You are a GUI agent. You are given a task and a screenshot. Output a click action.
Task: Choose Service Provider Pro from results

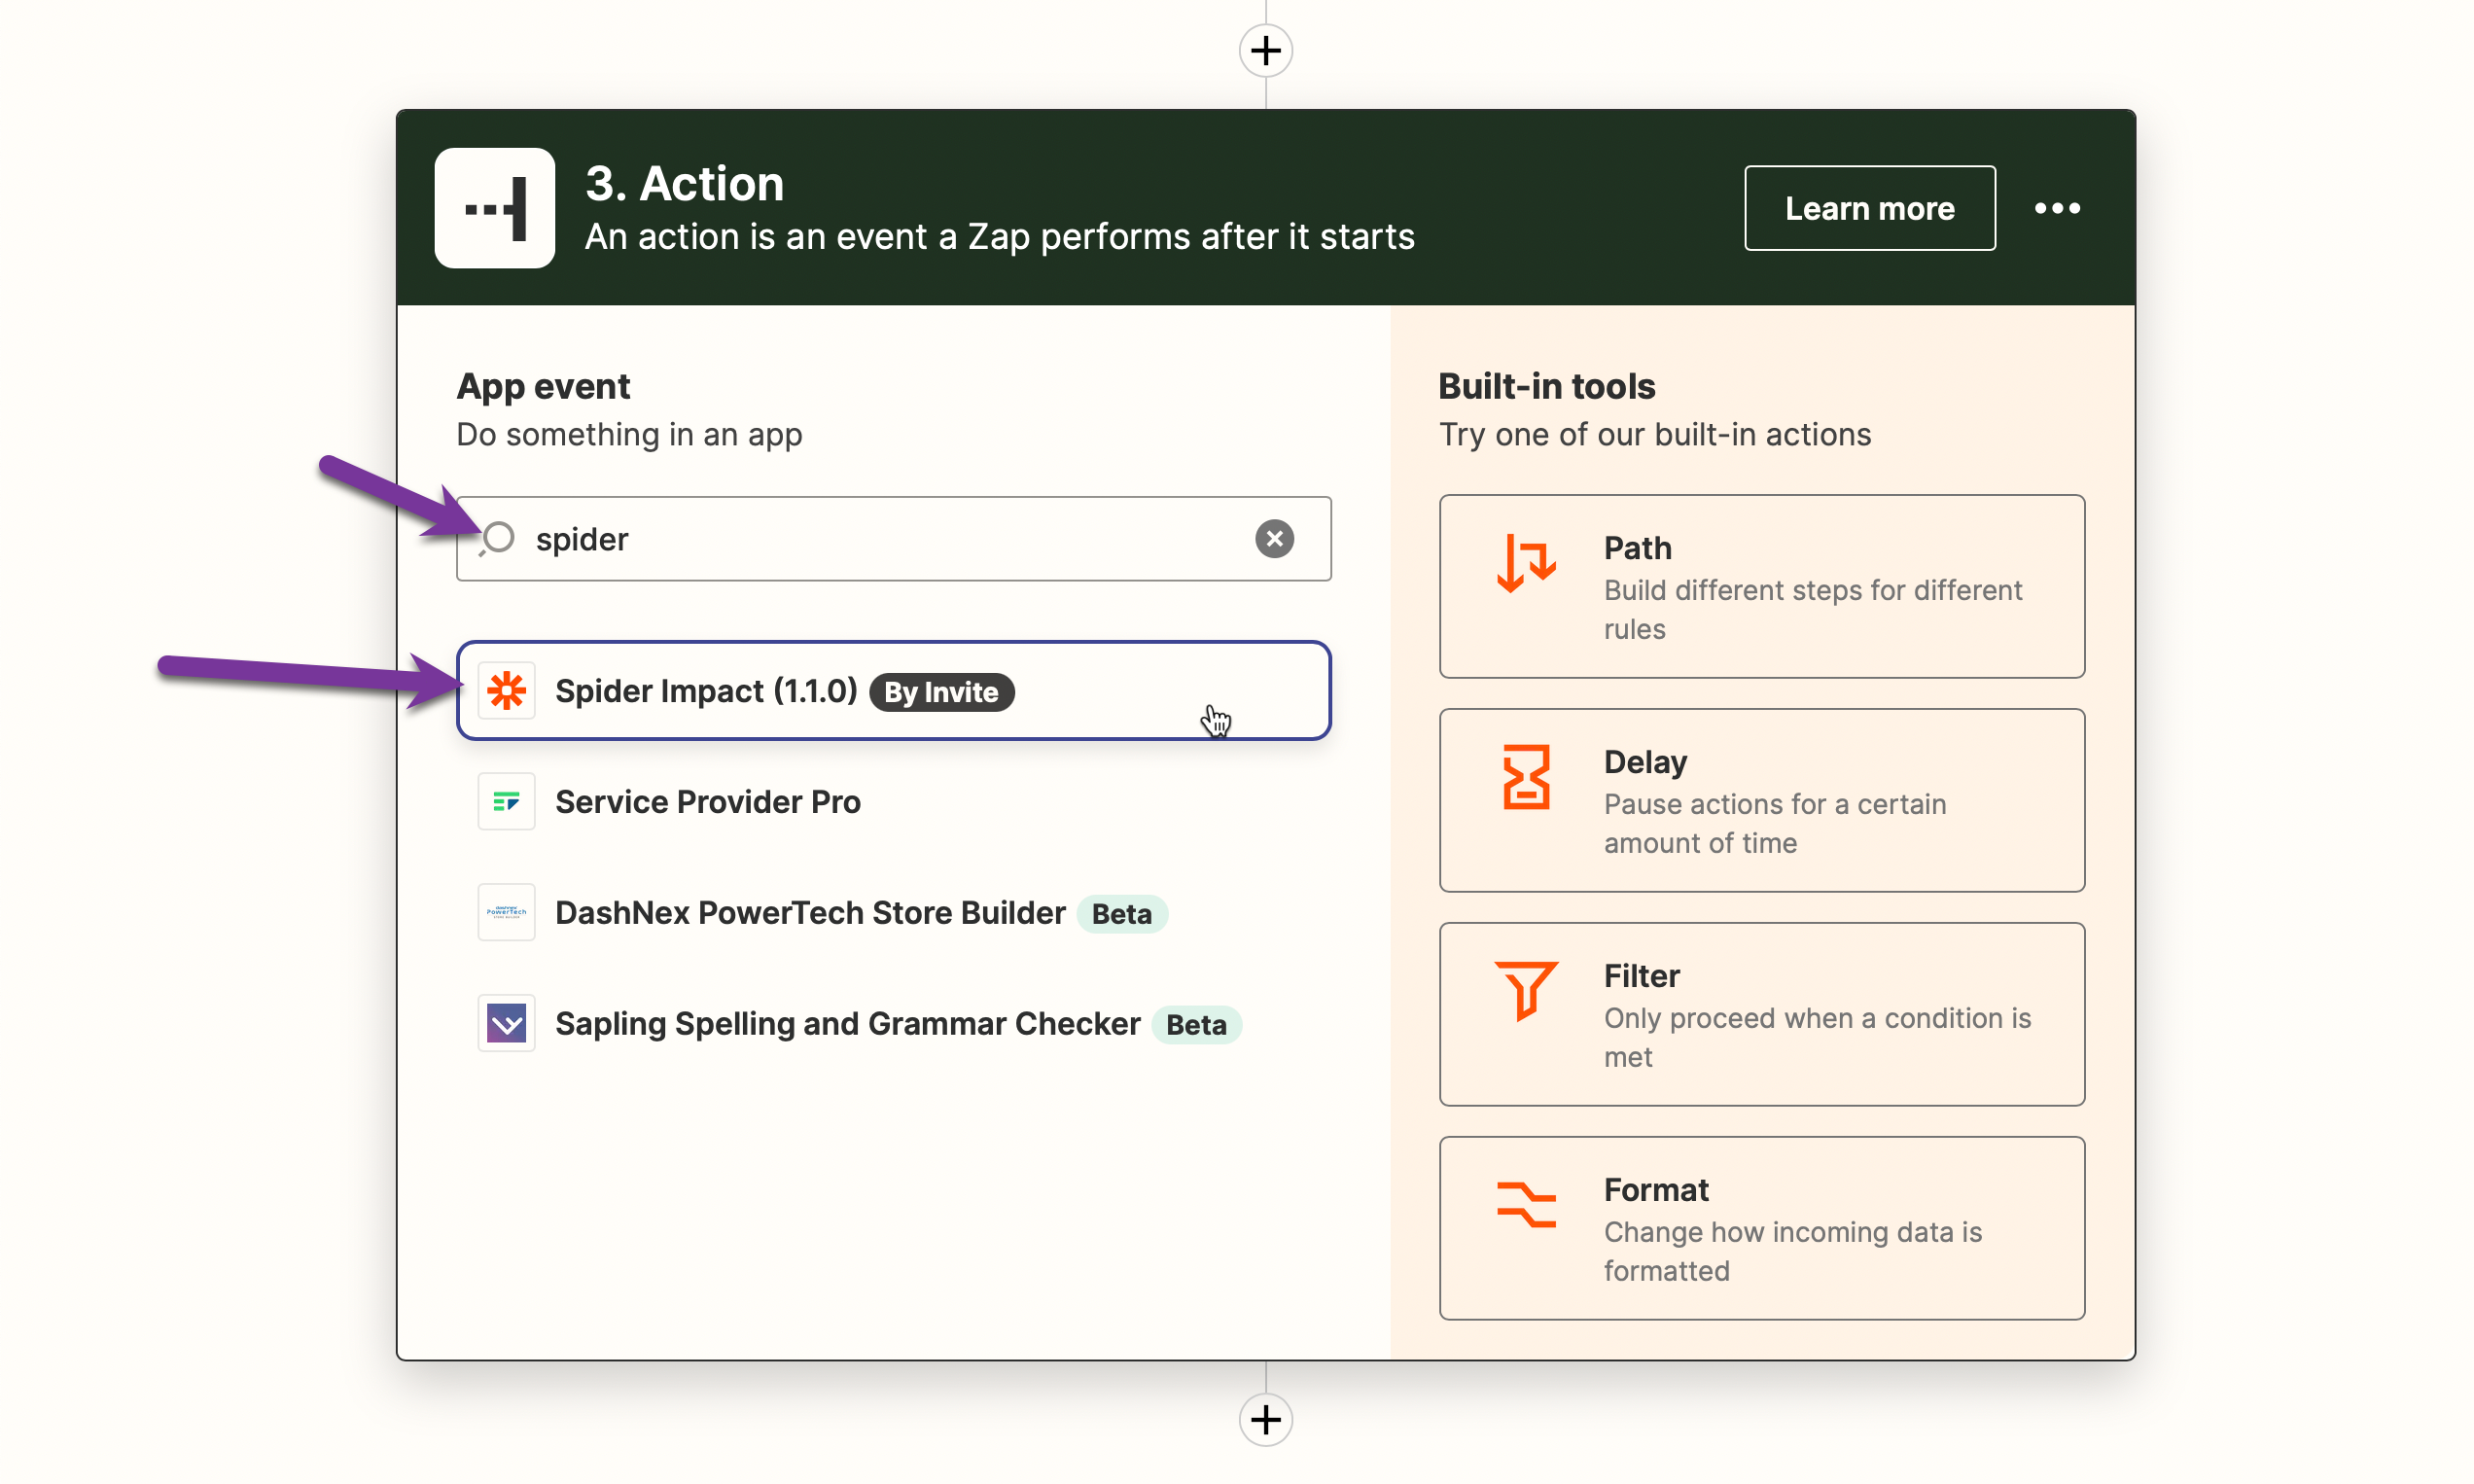(893, 801)
